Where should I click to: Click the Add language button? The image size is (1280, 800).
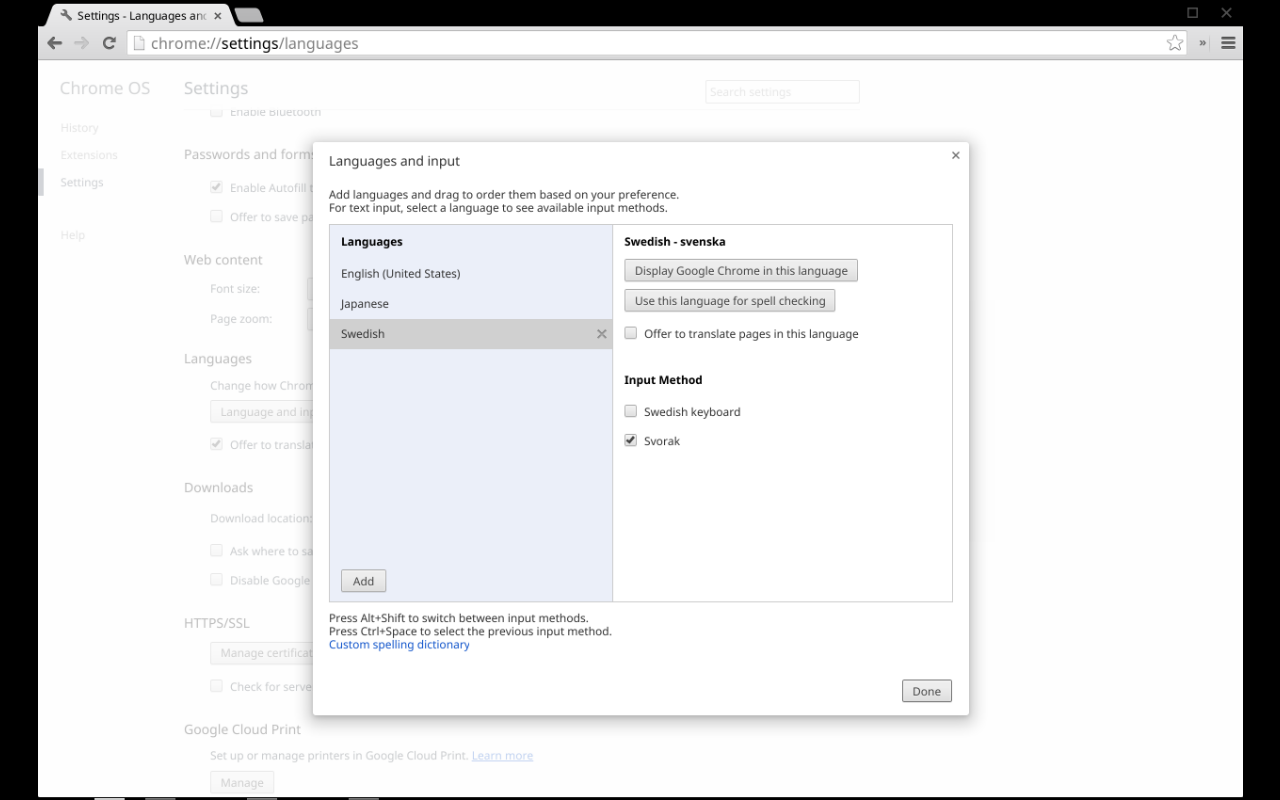[363, 581]
